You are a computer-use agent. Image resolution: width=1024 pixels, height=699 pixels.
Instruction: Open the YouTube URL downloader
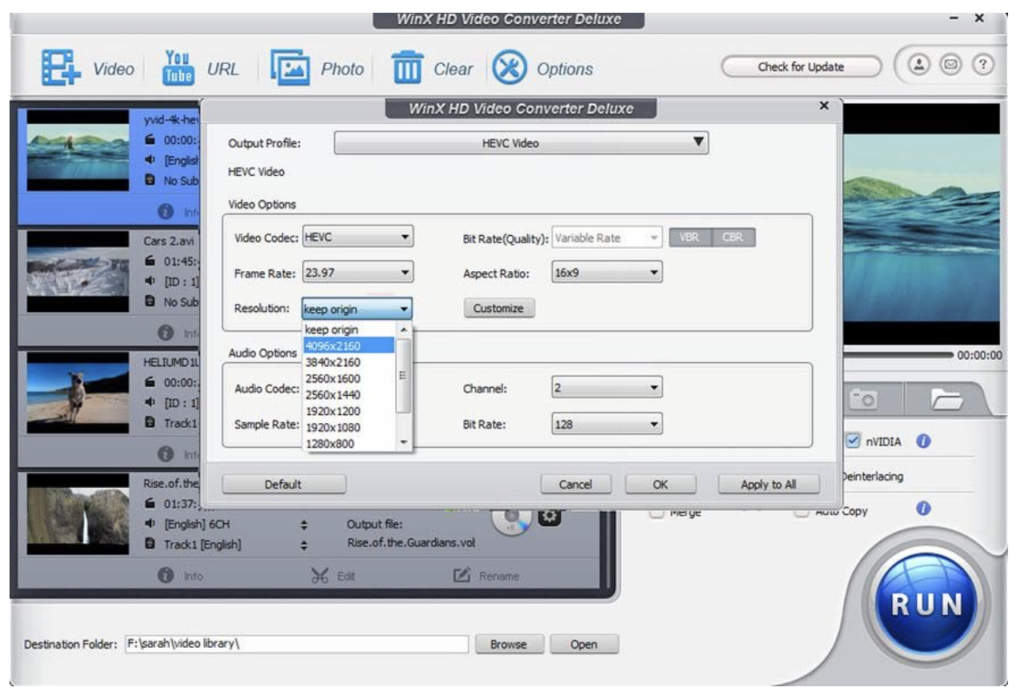tap(178, 68)
